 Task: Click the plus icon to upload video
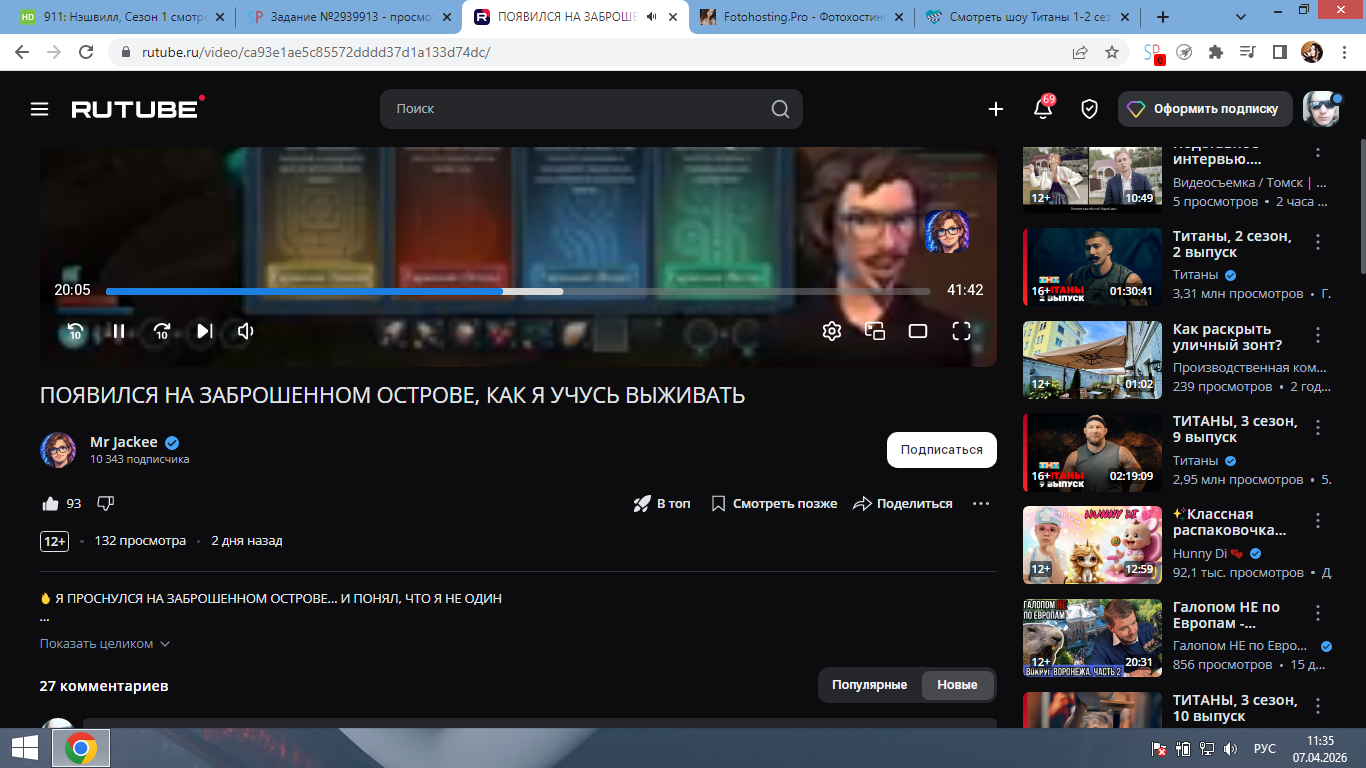coord(995,109)
